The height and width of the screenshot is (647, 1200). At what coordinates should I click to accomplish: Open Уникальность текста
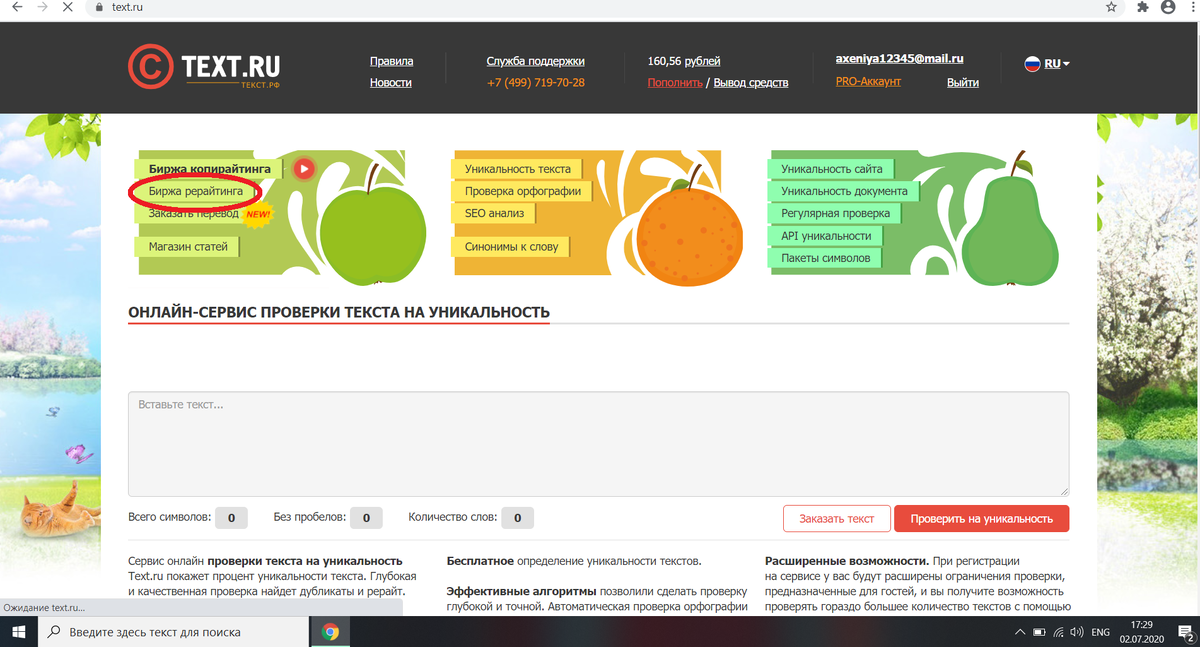(518, 169)
